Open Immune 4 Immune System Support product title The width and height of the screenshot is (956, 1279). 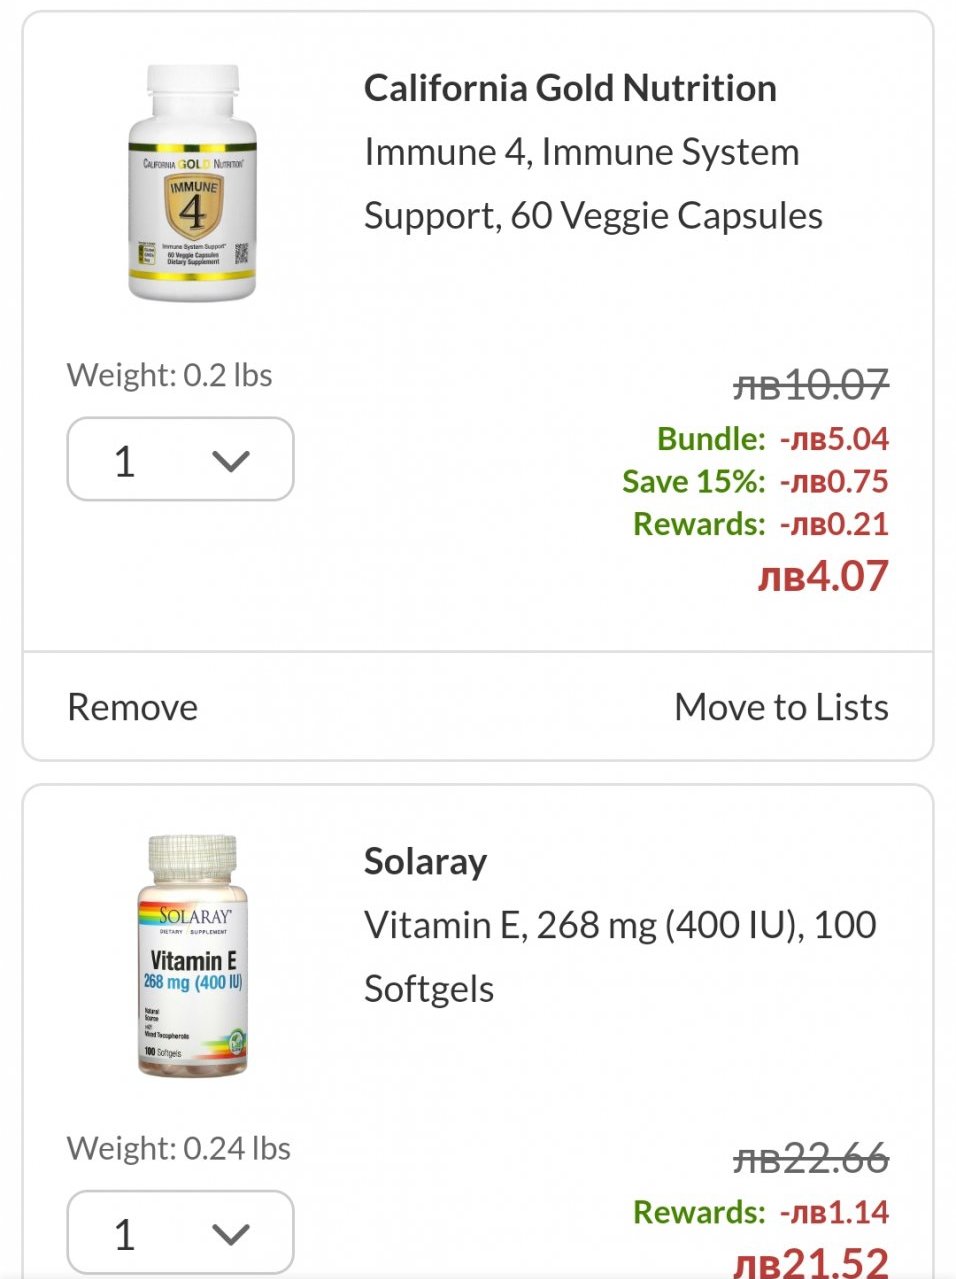click(593, 184)
